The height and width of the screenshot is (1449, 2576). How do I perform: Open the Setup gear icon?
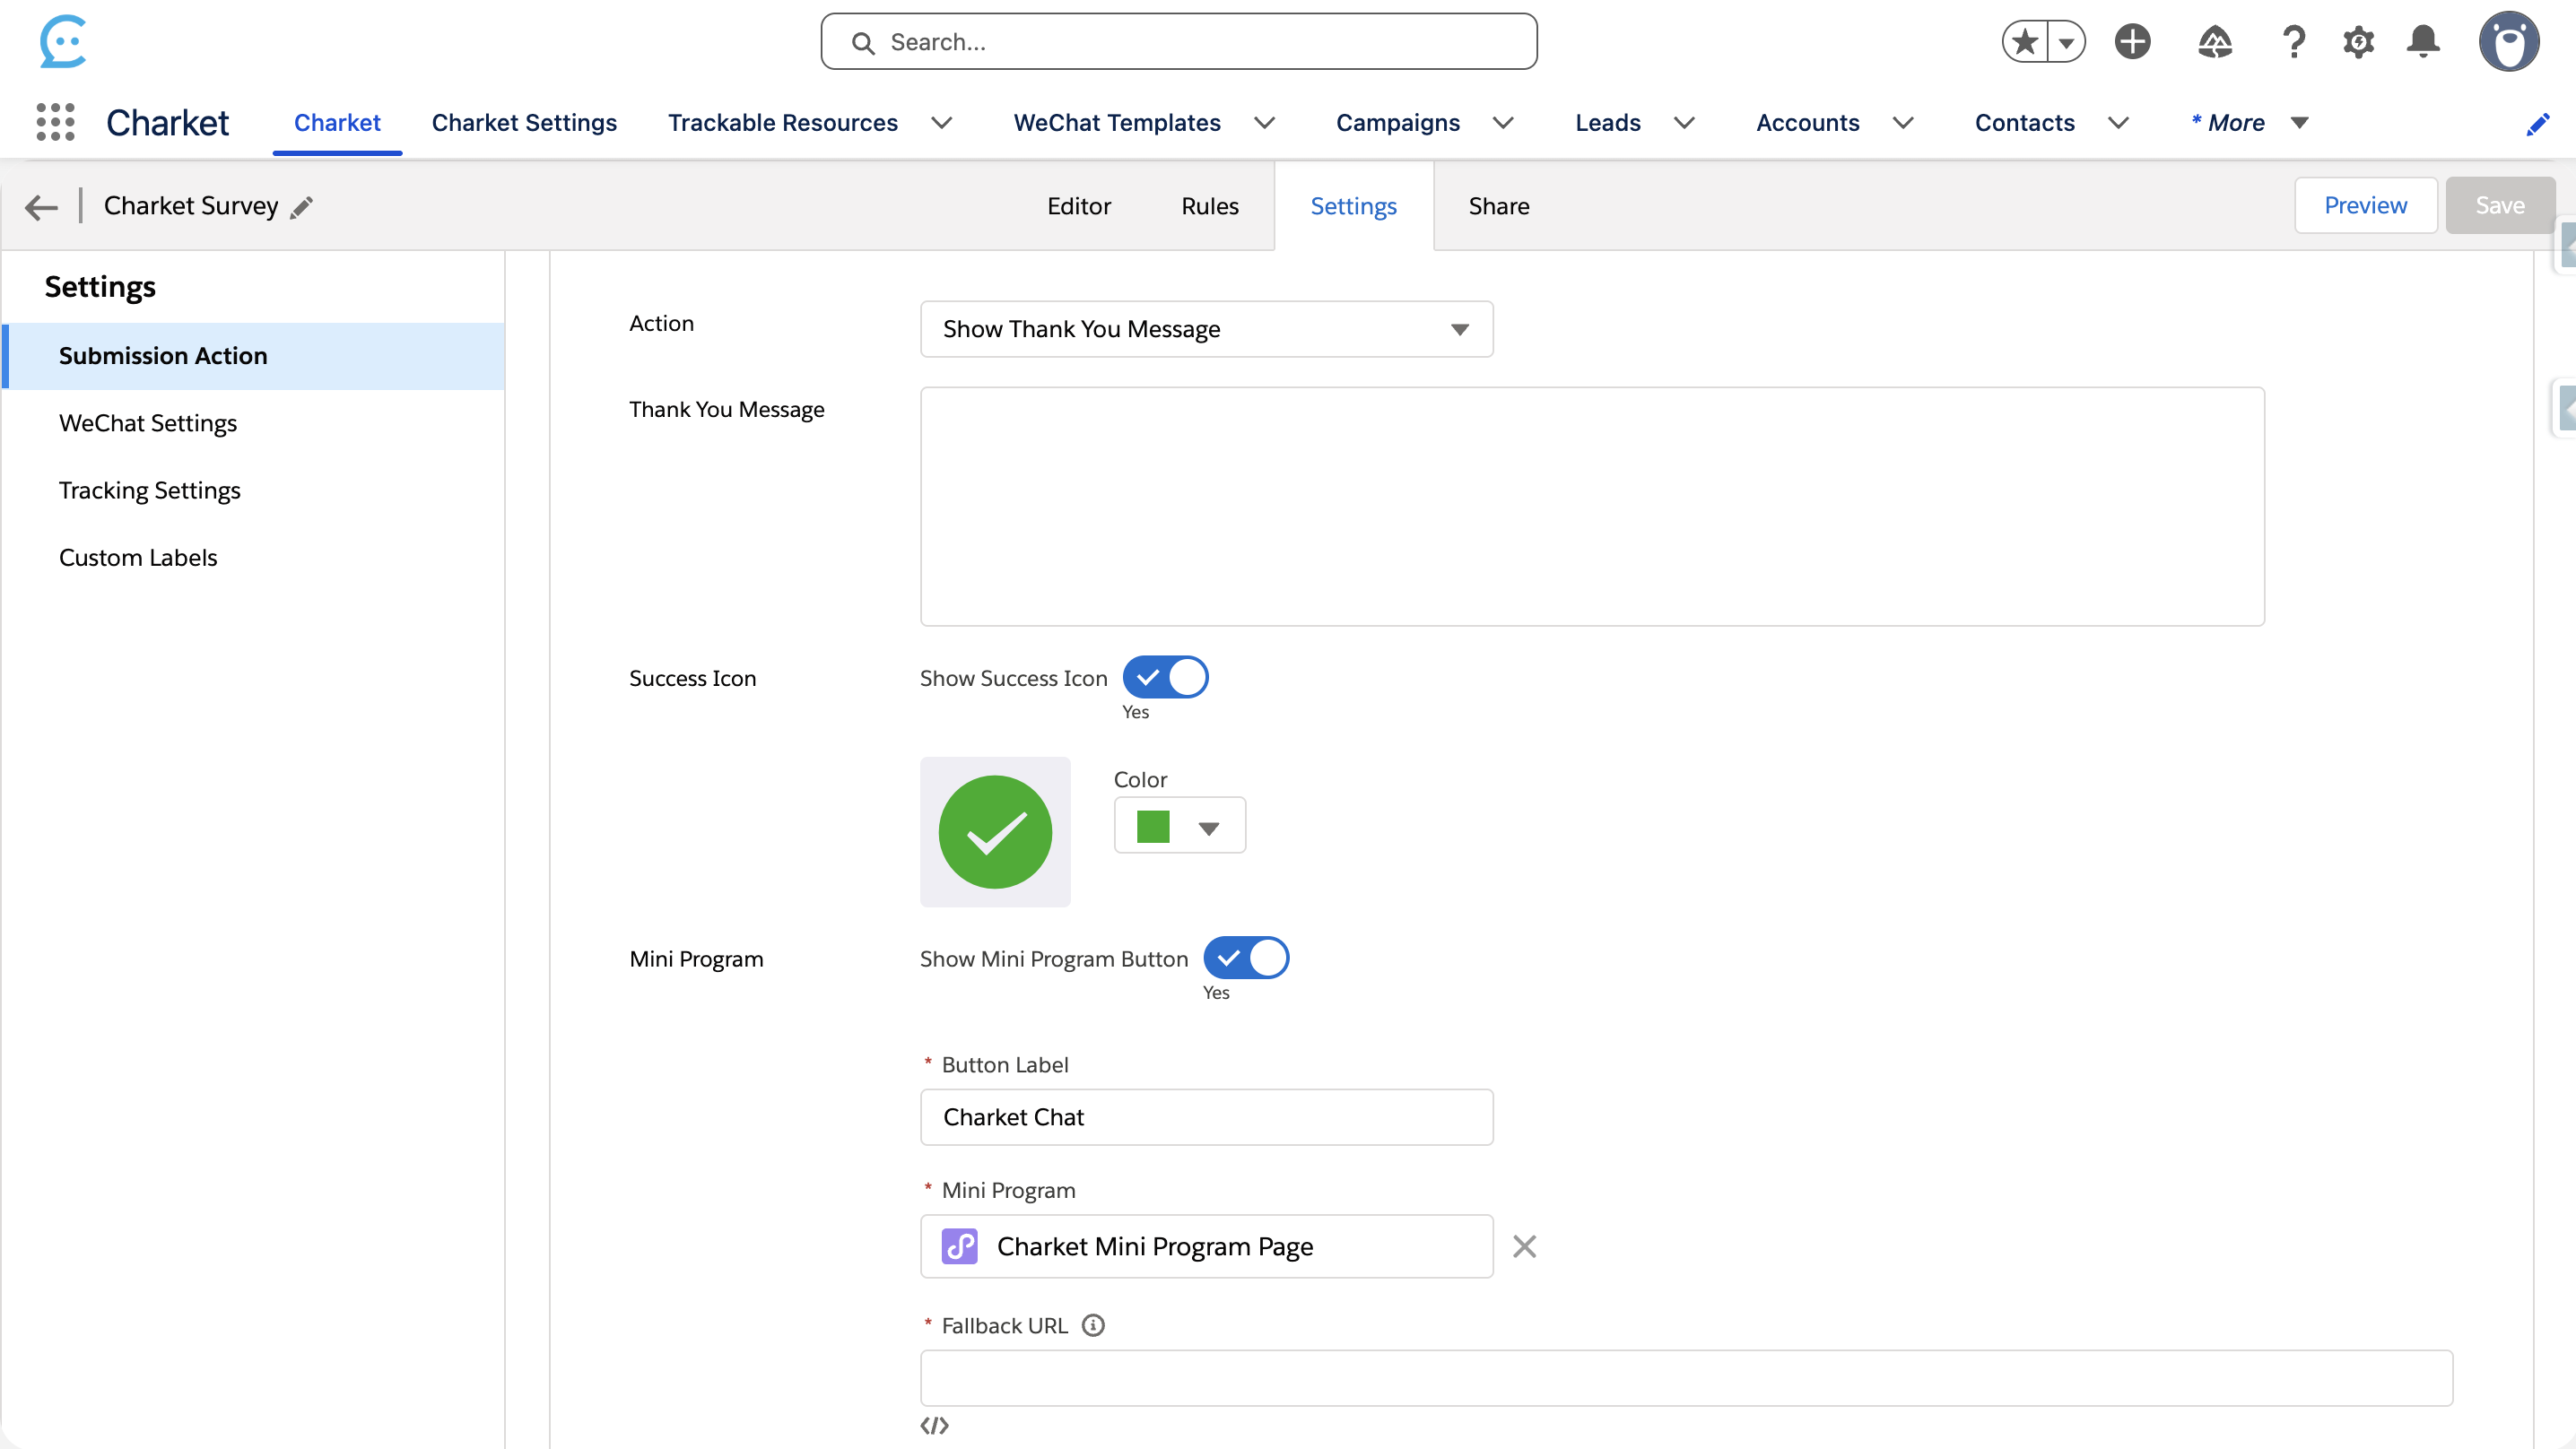[x=2358, y=42]
